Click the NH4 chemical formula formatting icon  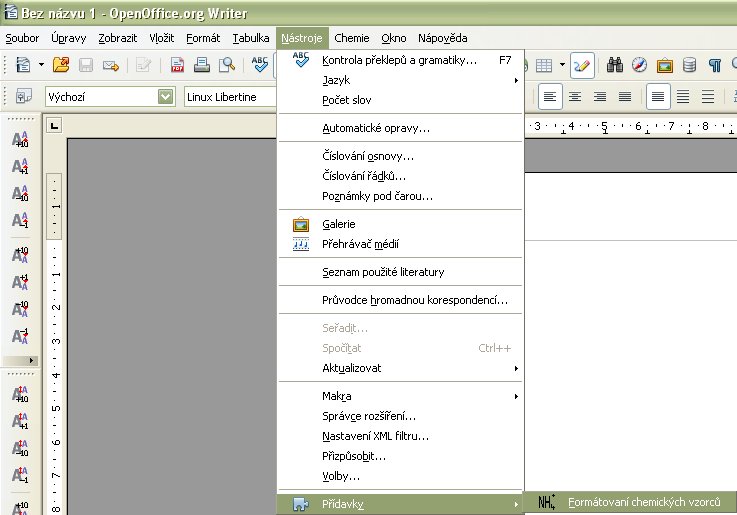[x=547, y=502]
